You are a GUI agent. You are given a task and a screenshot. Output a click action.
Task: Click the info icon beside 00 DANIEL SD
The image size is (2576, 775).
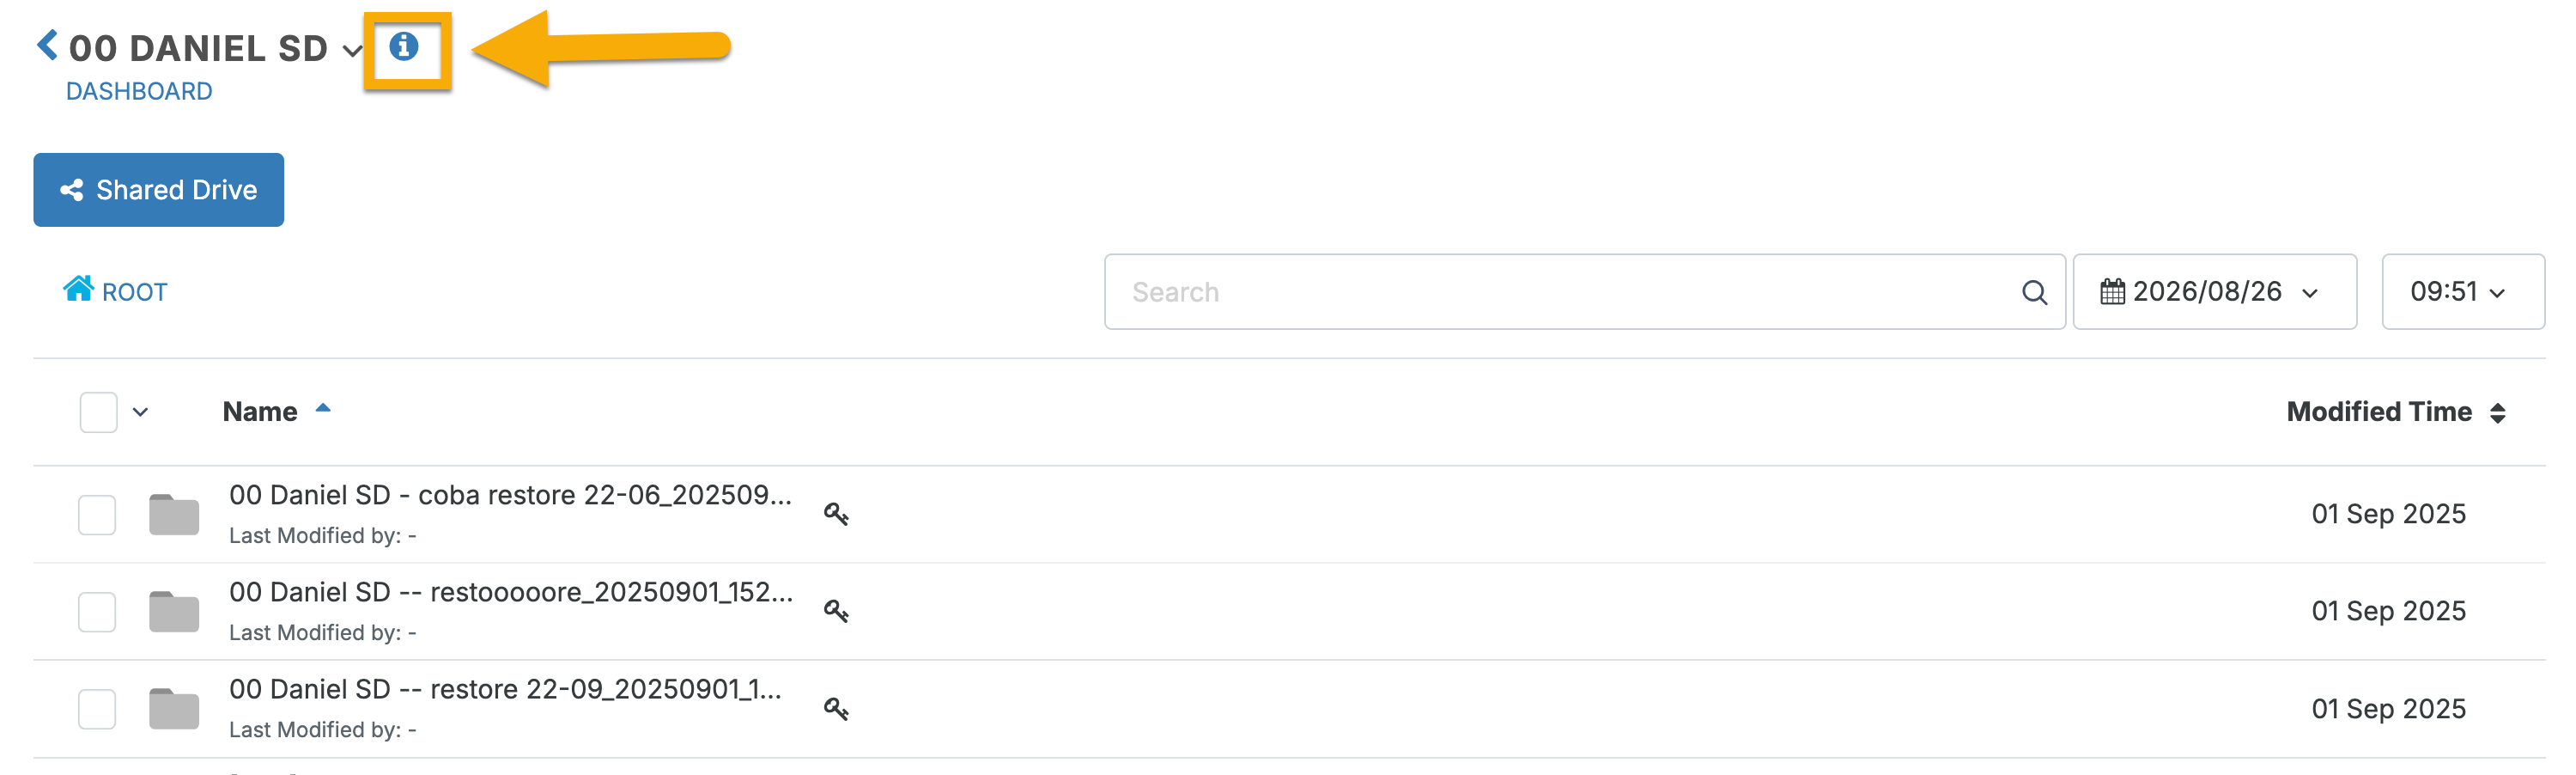404,46
